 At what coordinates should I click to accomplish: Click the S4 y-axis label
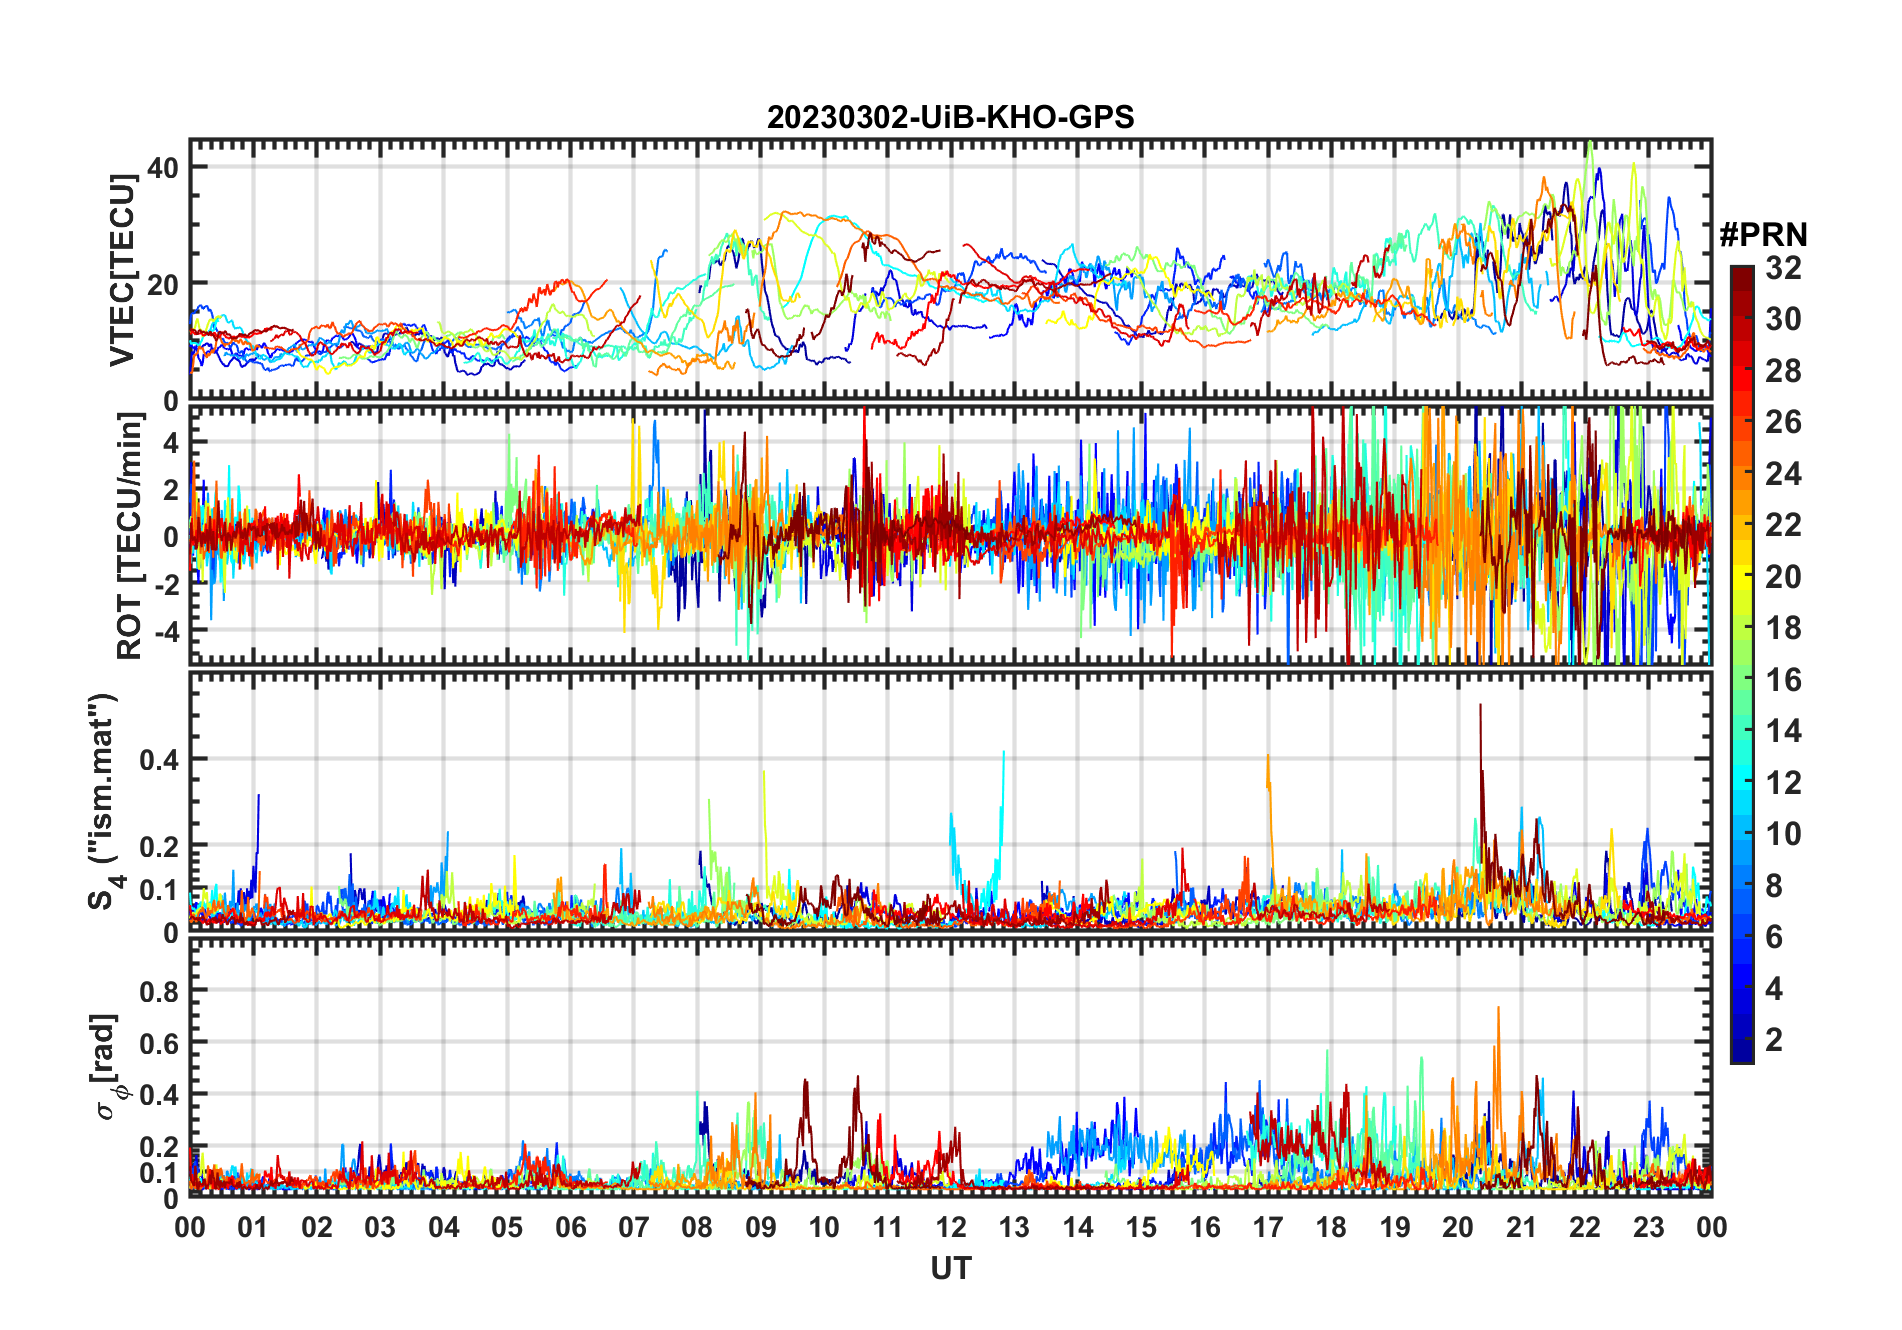click(x=104, y=801)
